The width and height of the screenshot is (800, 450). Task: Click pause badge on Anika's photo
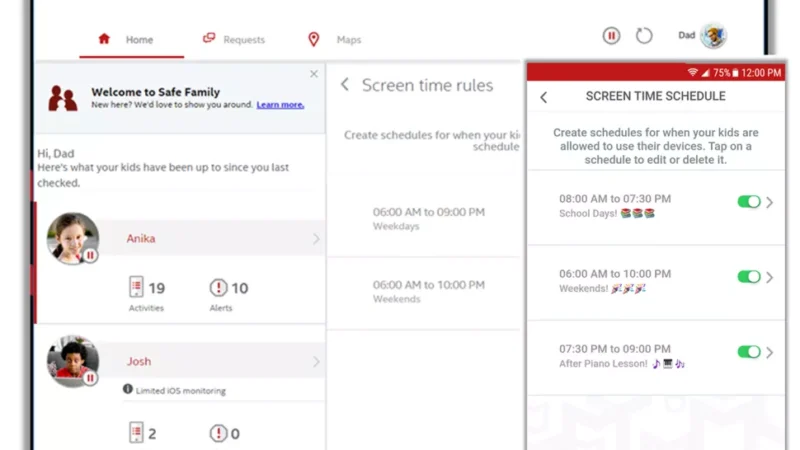(90, 256)
